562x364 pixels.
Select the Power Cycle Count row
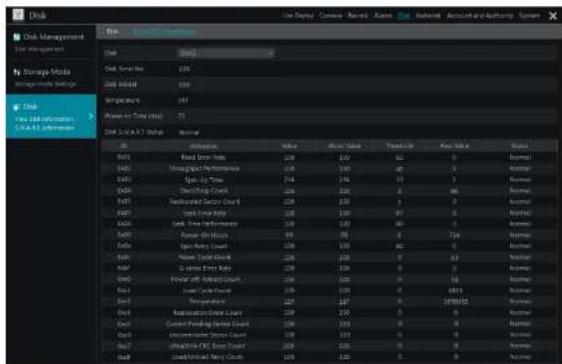click(329, 257)
